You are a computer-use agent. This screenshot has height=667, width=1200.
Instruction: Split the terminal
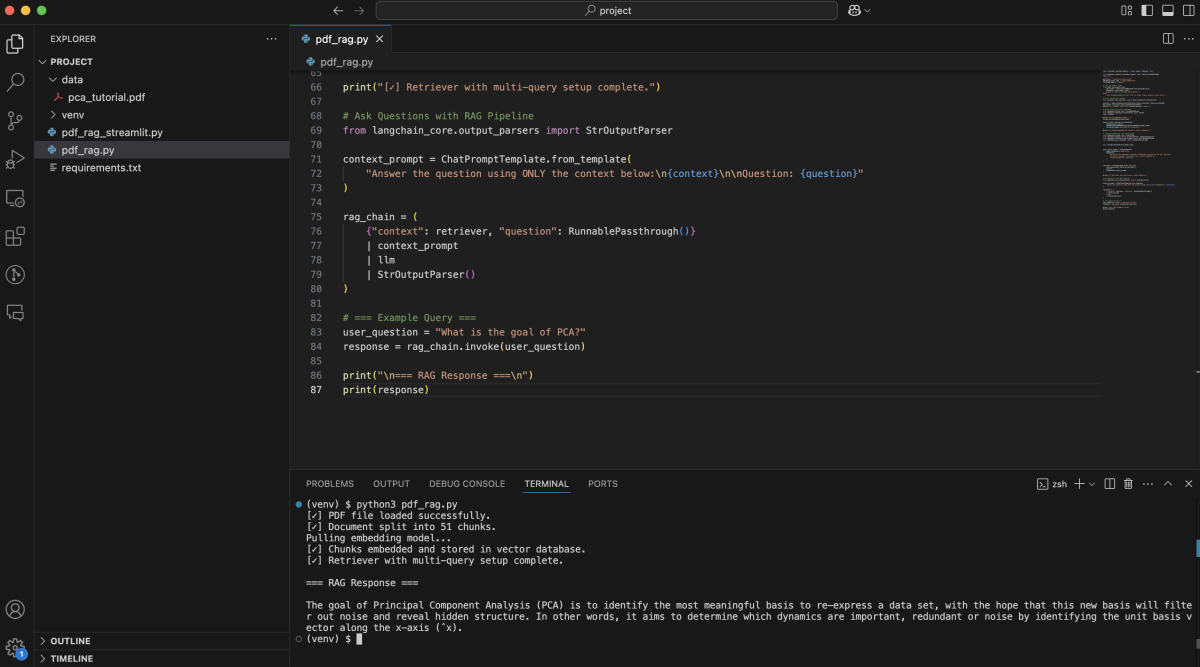pyautogui.click(x=1109, y=484)
